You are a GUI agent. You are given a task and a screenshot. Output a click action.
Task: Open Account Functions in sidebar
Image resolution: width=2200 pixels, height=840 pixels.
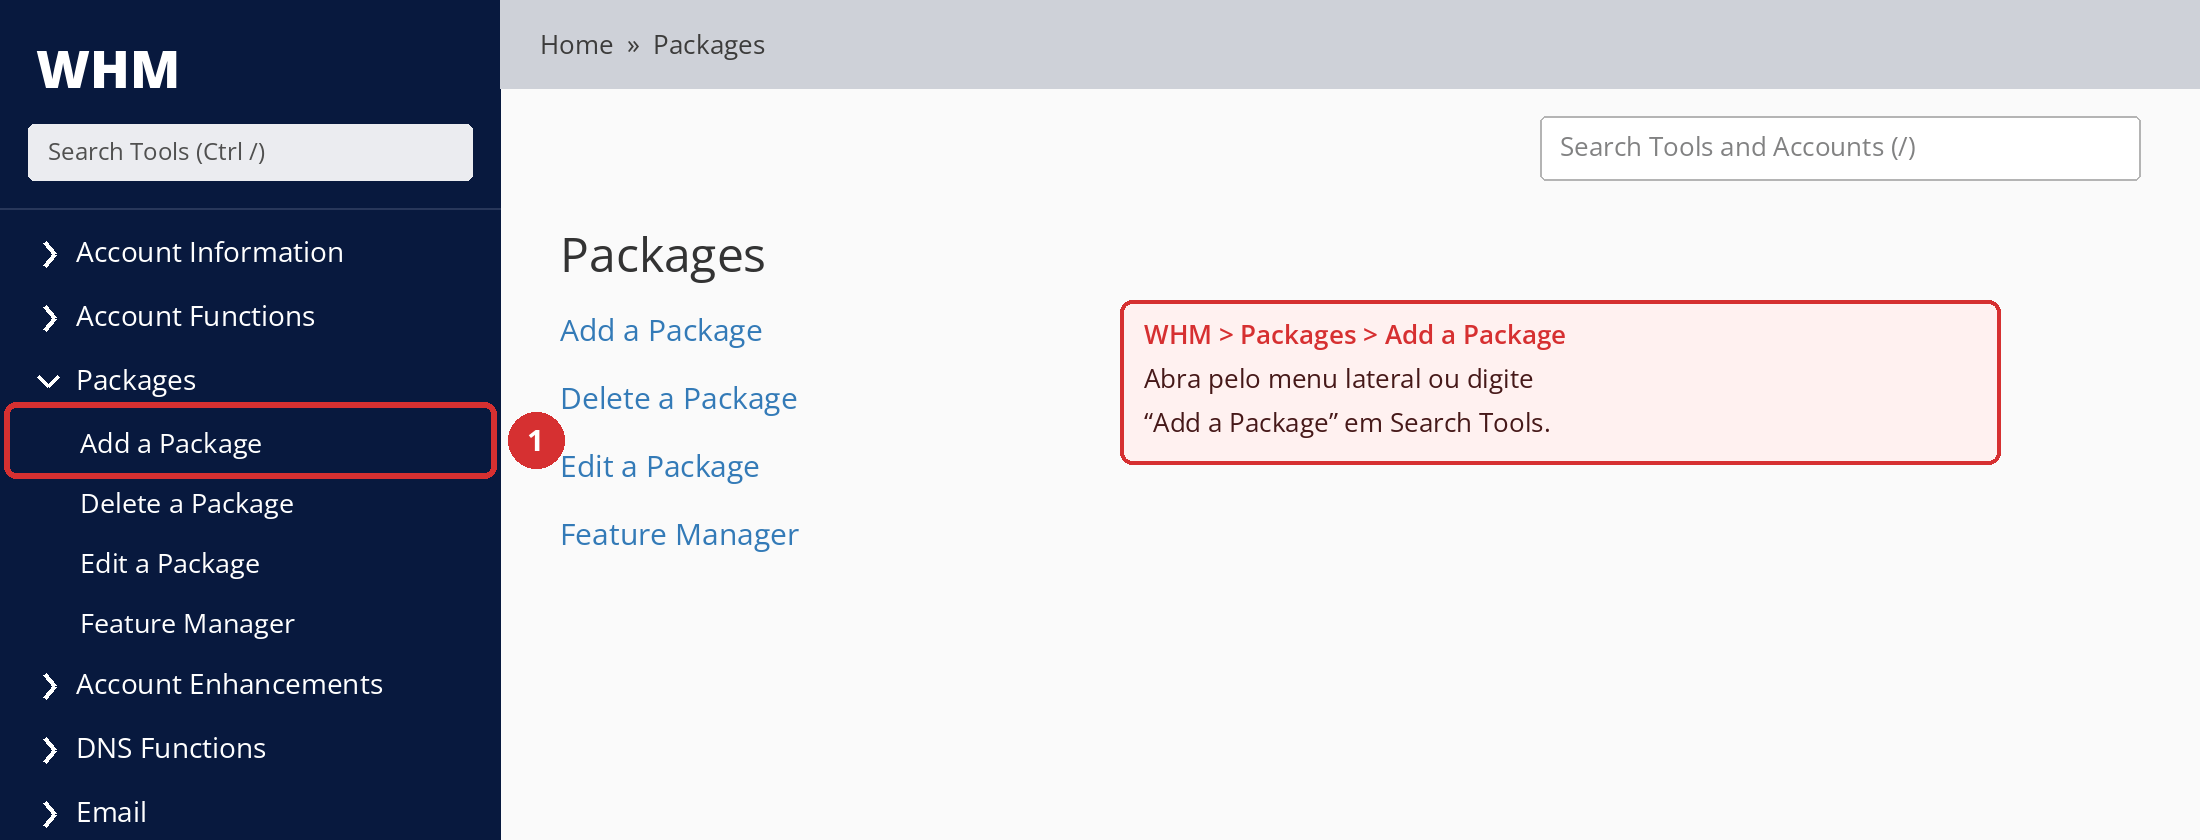tap(195, 316)
